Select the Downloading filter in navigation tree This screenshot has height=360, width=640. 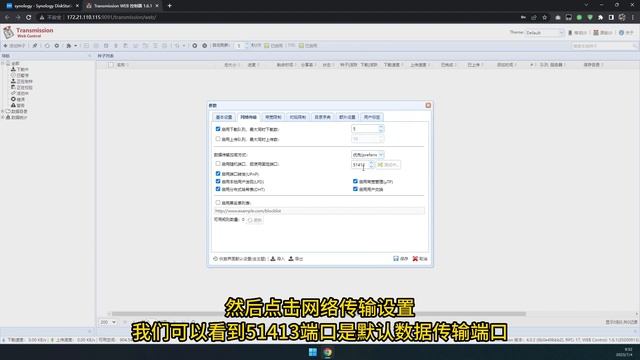[20, 69]
